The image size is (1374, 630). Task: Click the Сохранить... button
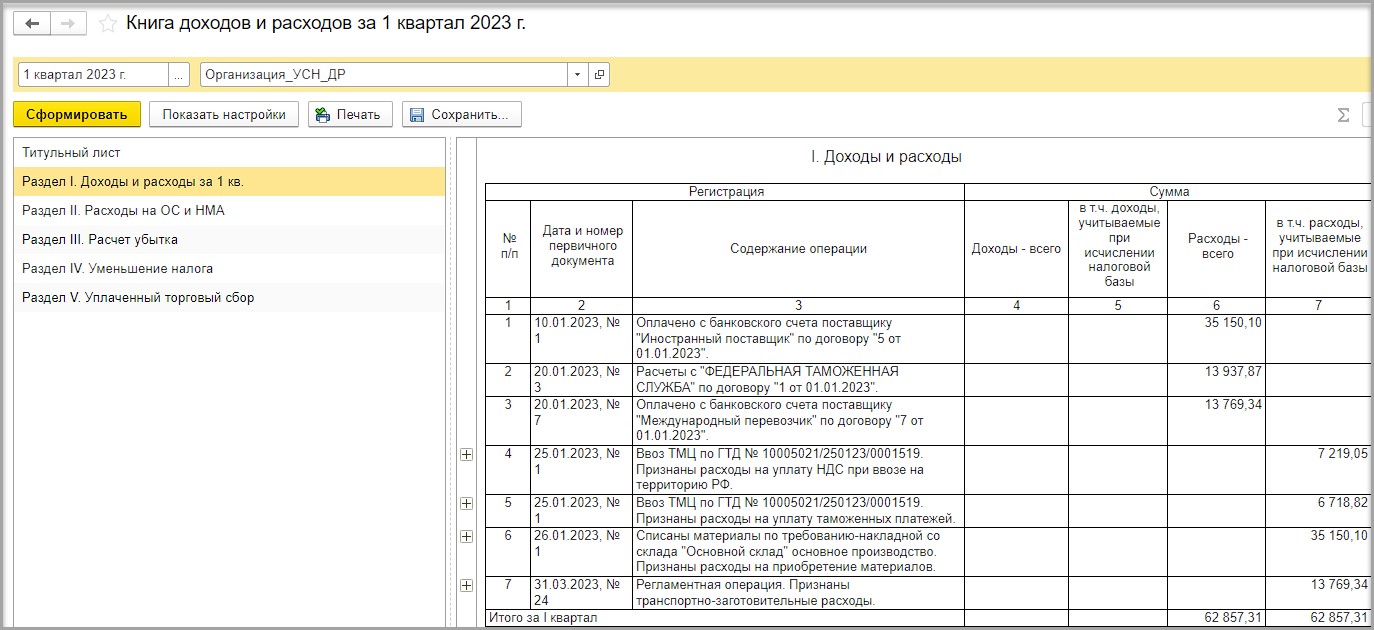coord(461,115)
